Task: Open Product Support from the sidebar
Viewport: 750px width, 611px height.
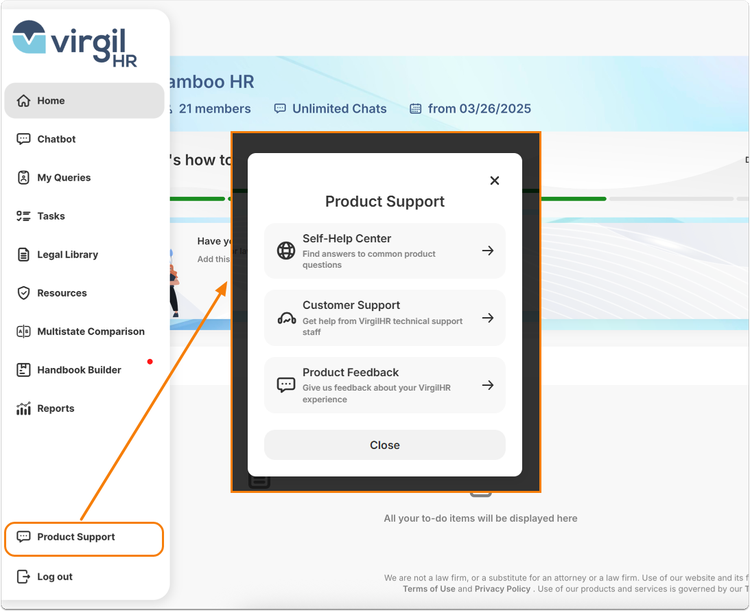Action: [x=84, y=539]
